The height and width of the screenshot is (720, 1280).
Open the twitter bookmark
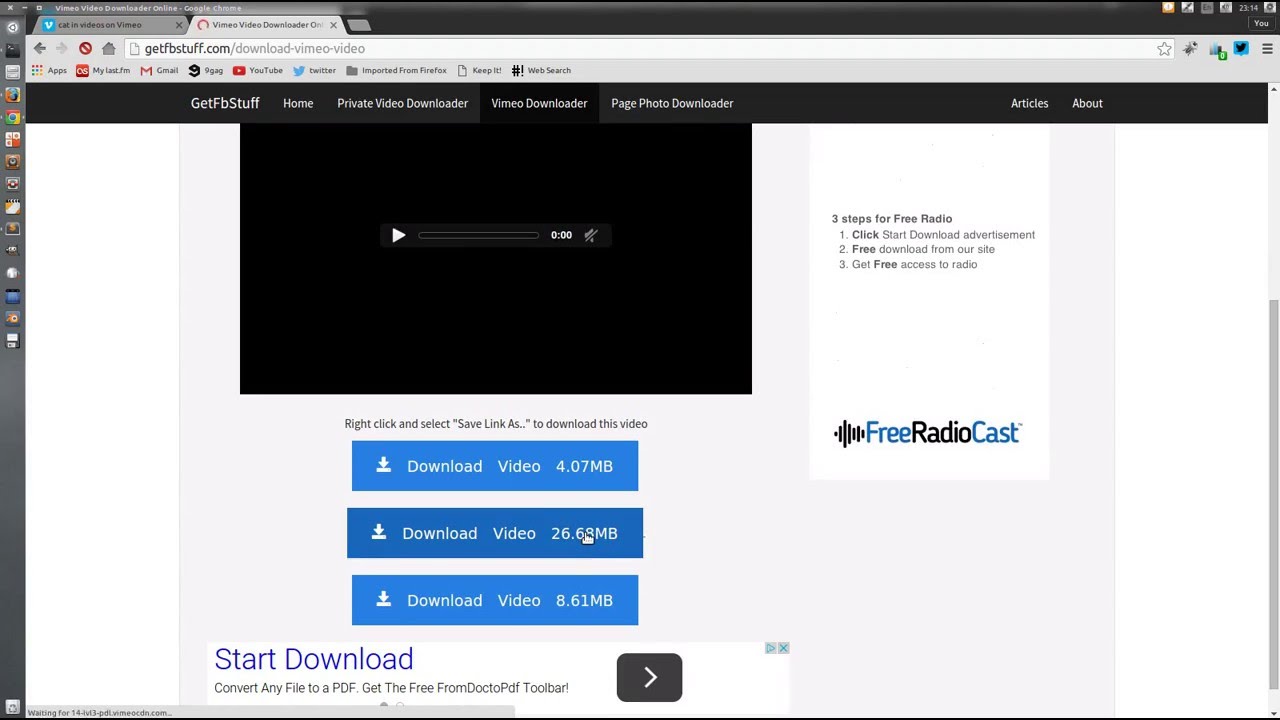(x=314, y=70)
